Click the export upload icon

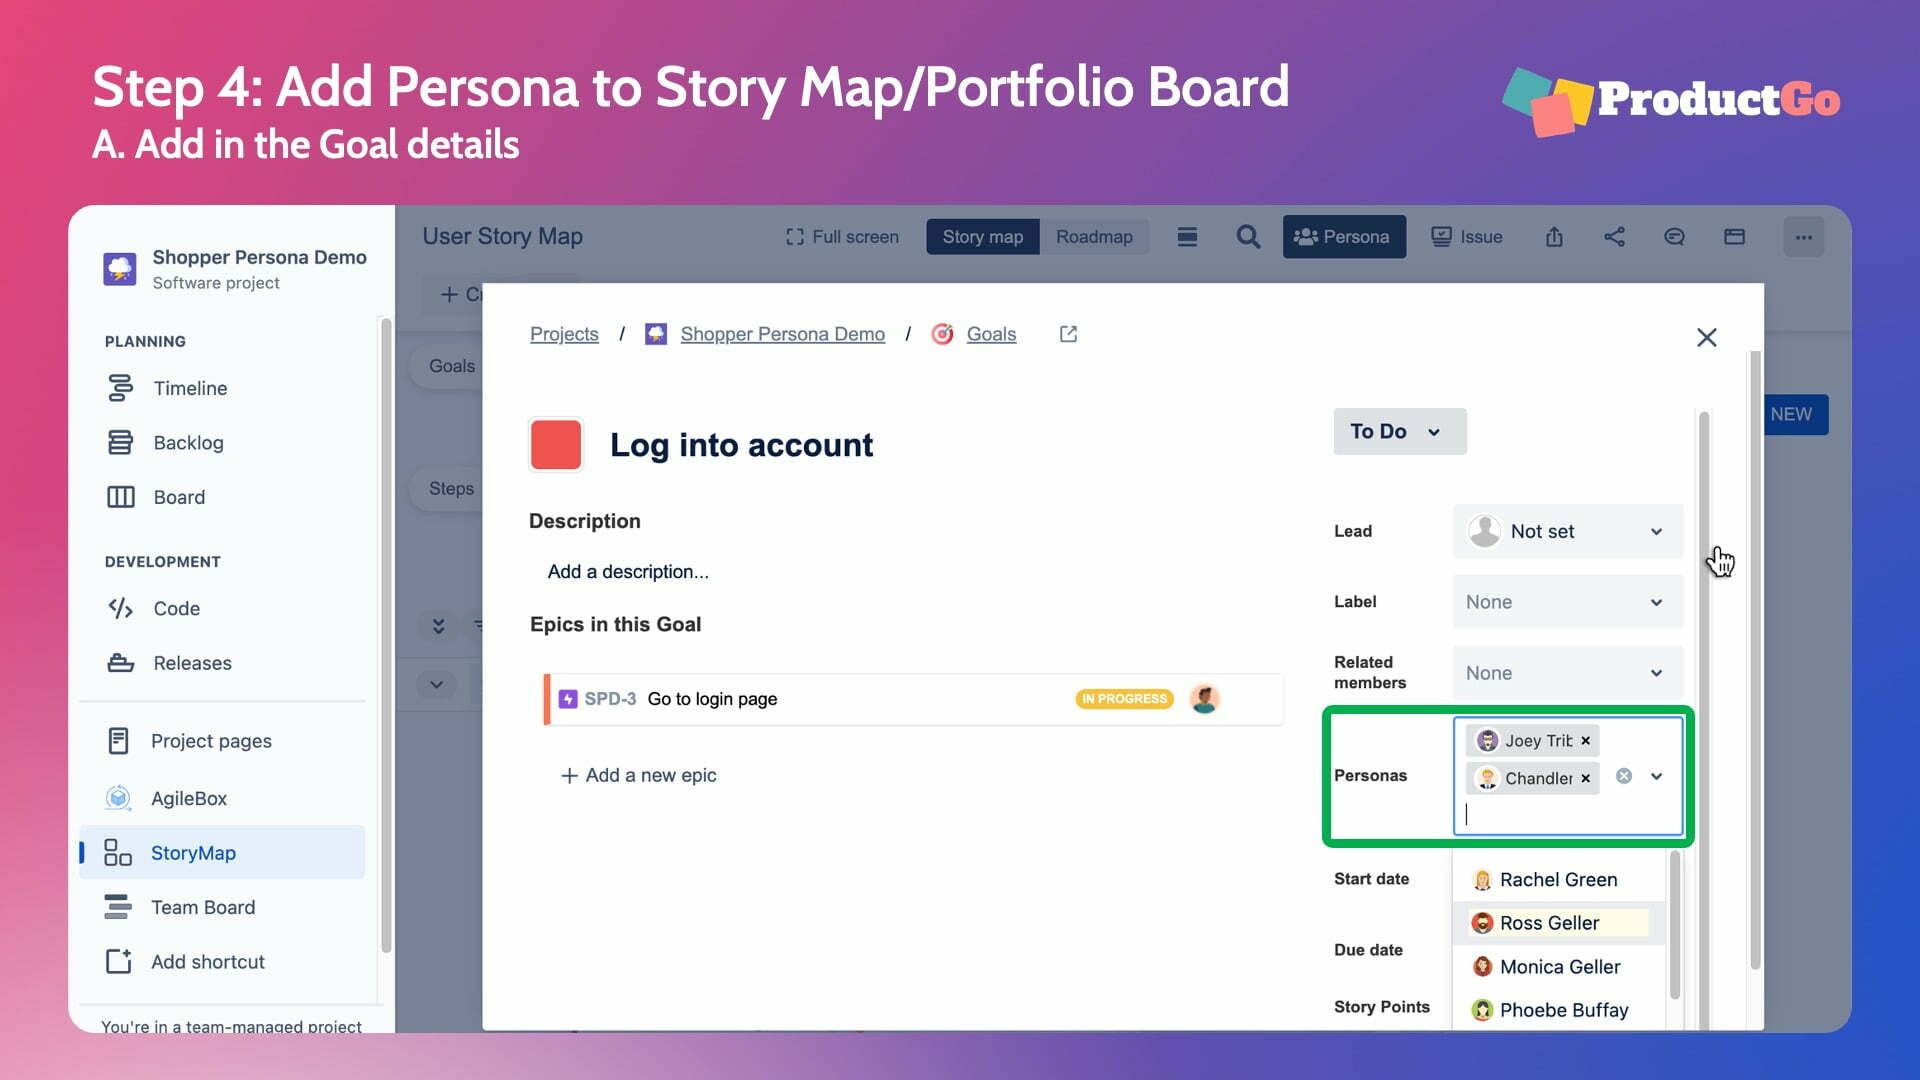[x=1554, y=237]
